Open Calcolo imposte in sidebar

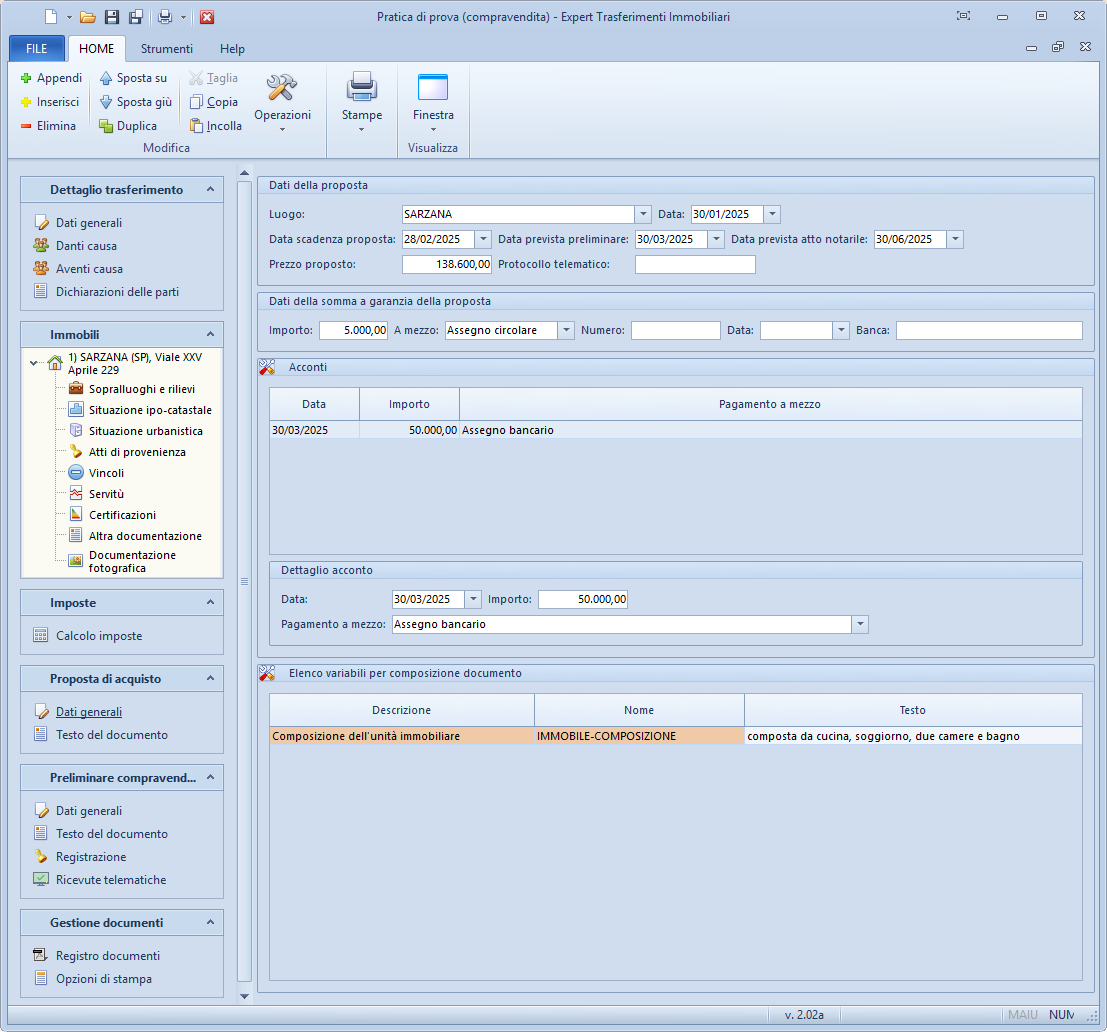tap(98, 636)
